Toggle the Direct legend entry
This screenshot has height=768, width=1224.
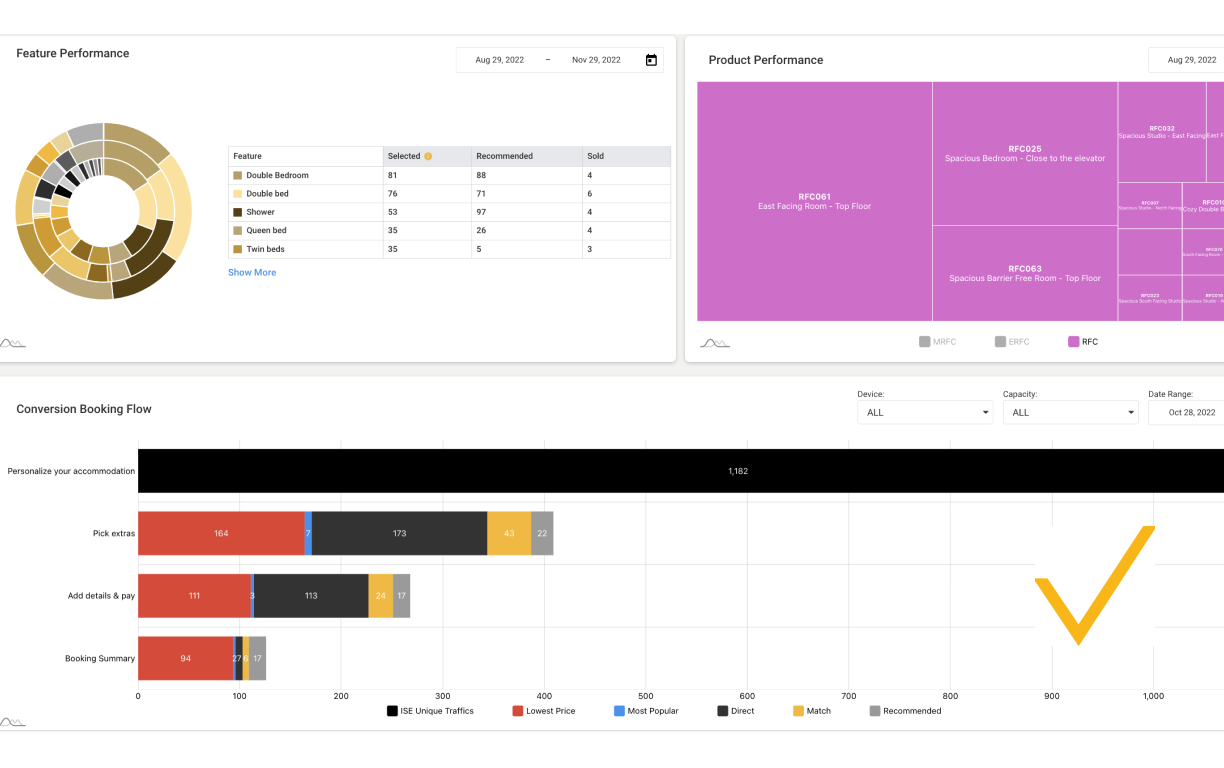click(x=736, y=711)
